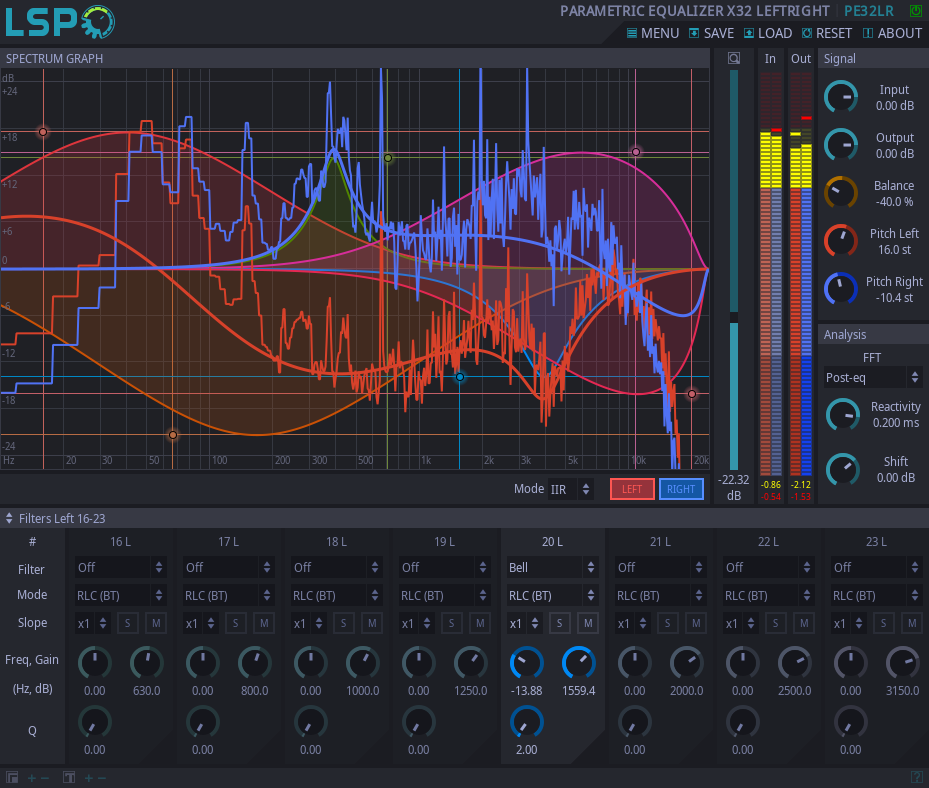Image resolution: width=929 pixels, height=788 pixels.
Task: Open the Filters Left 16-23 selector
Action: [56, 518]
